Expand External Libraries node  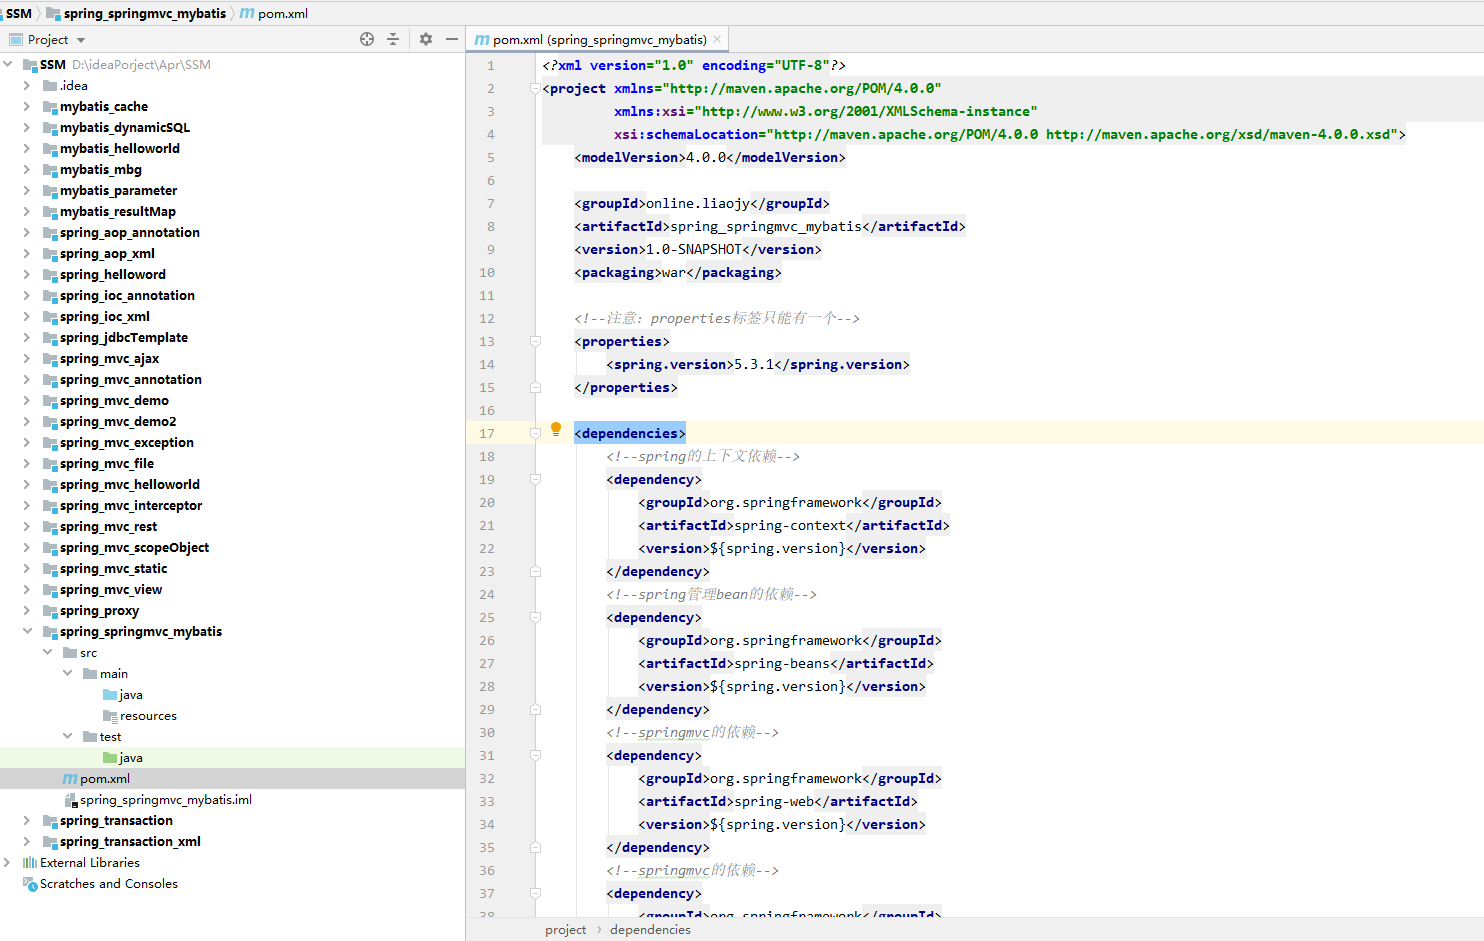point(8,862)
